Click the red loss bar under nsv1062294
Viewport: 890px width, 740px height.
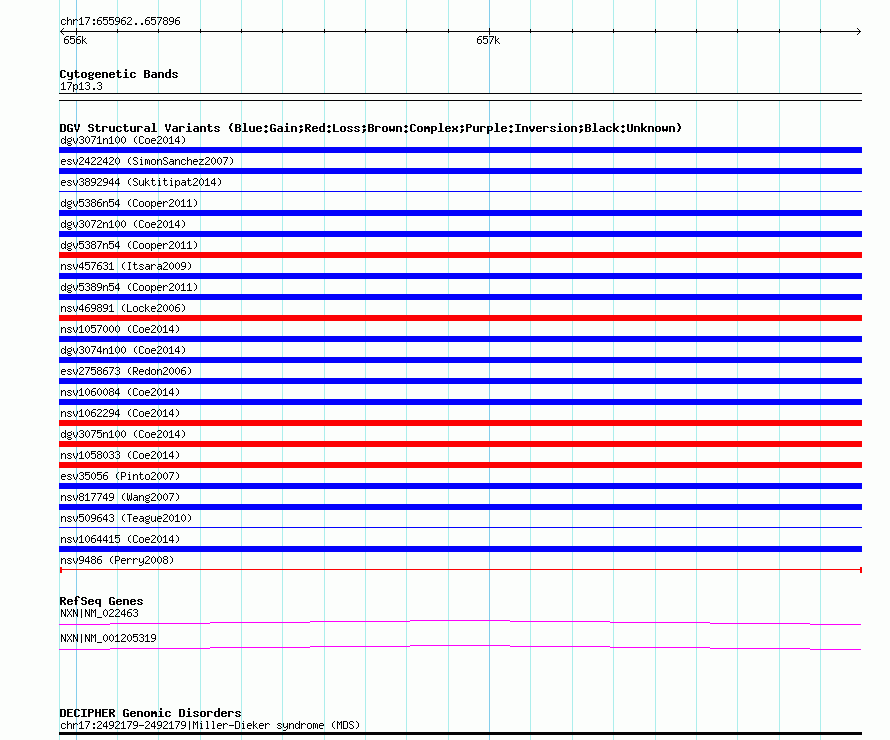460,423
